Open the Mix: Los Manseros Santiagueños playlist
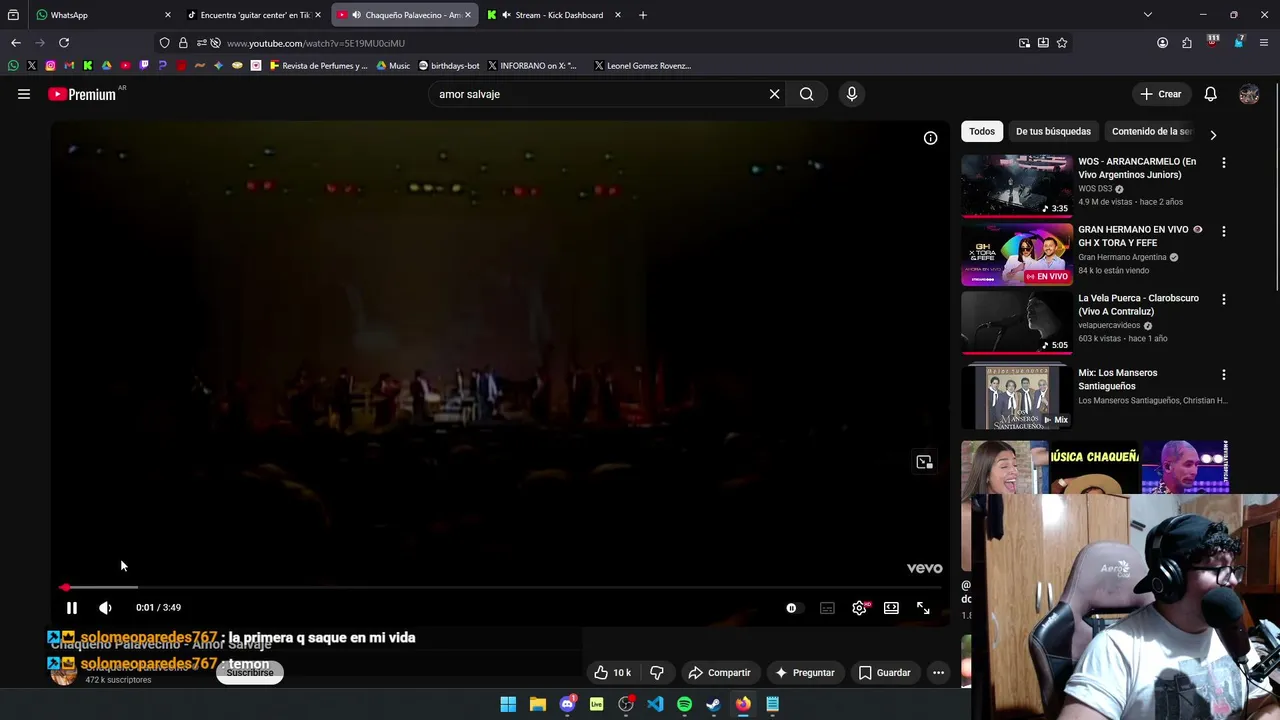 [1017, 397]
